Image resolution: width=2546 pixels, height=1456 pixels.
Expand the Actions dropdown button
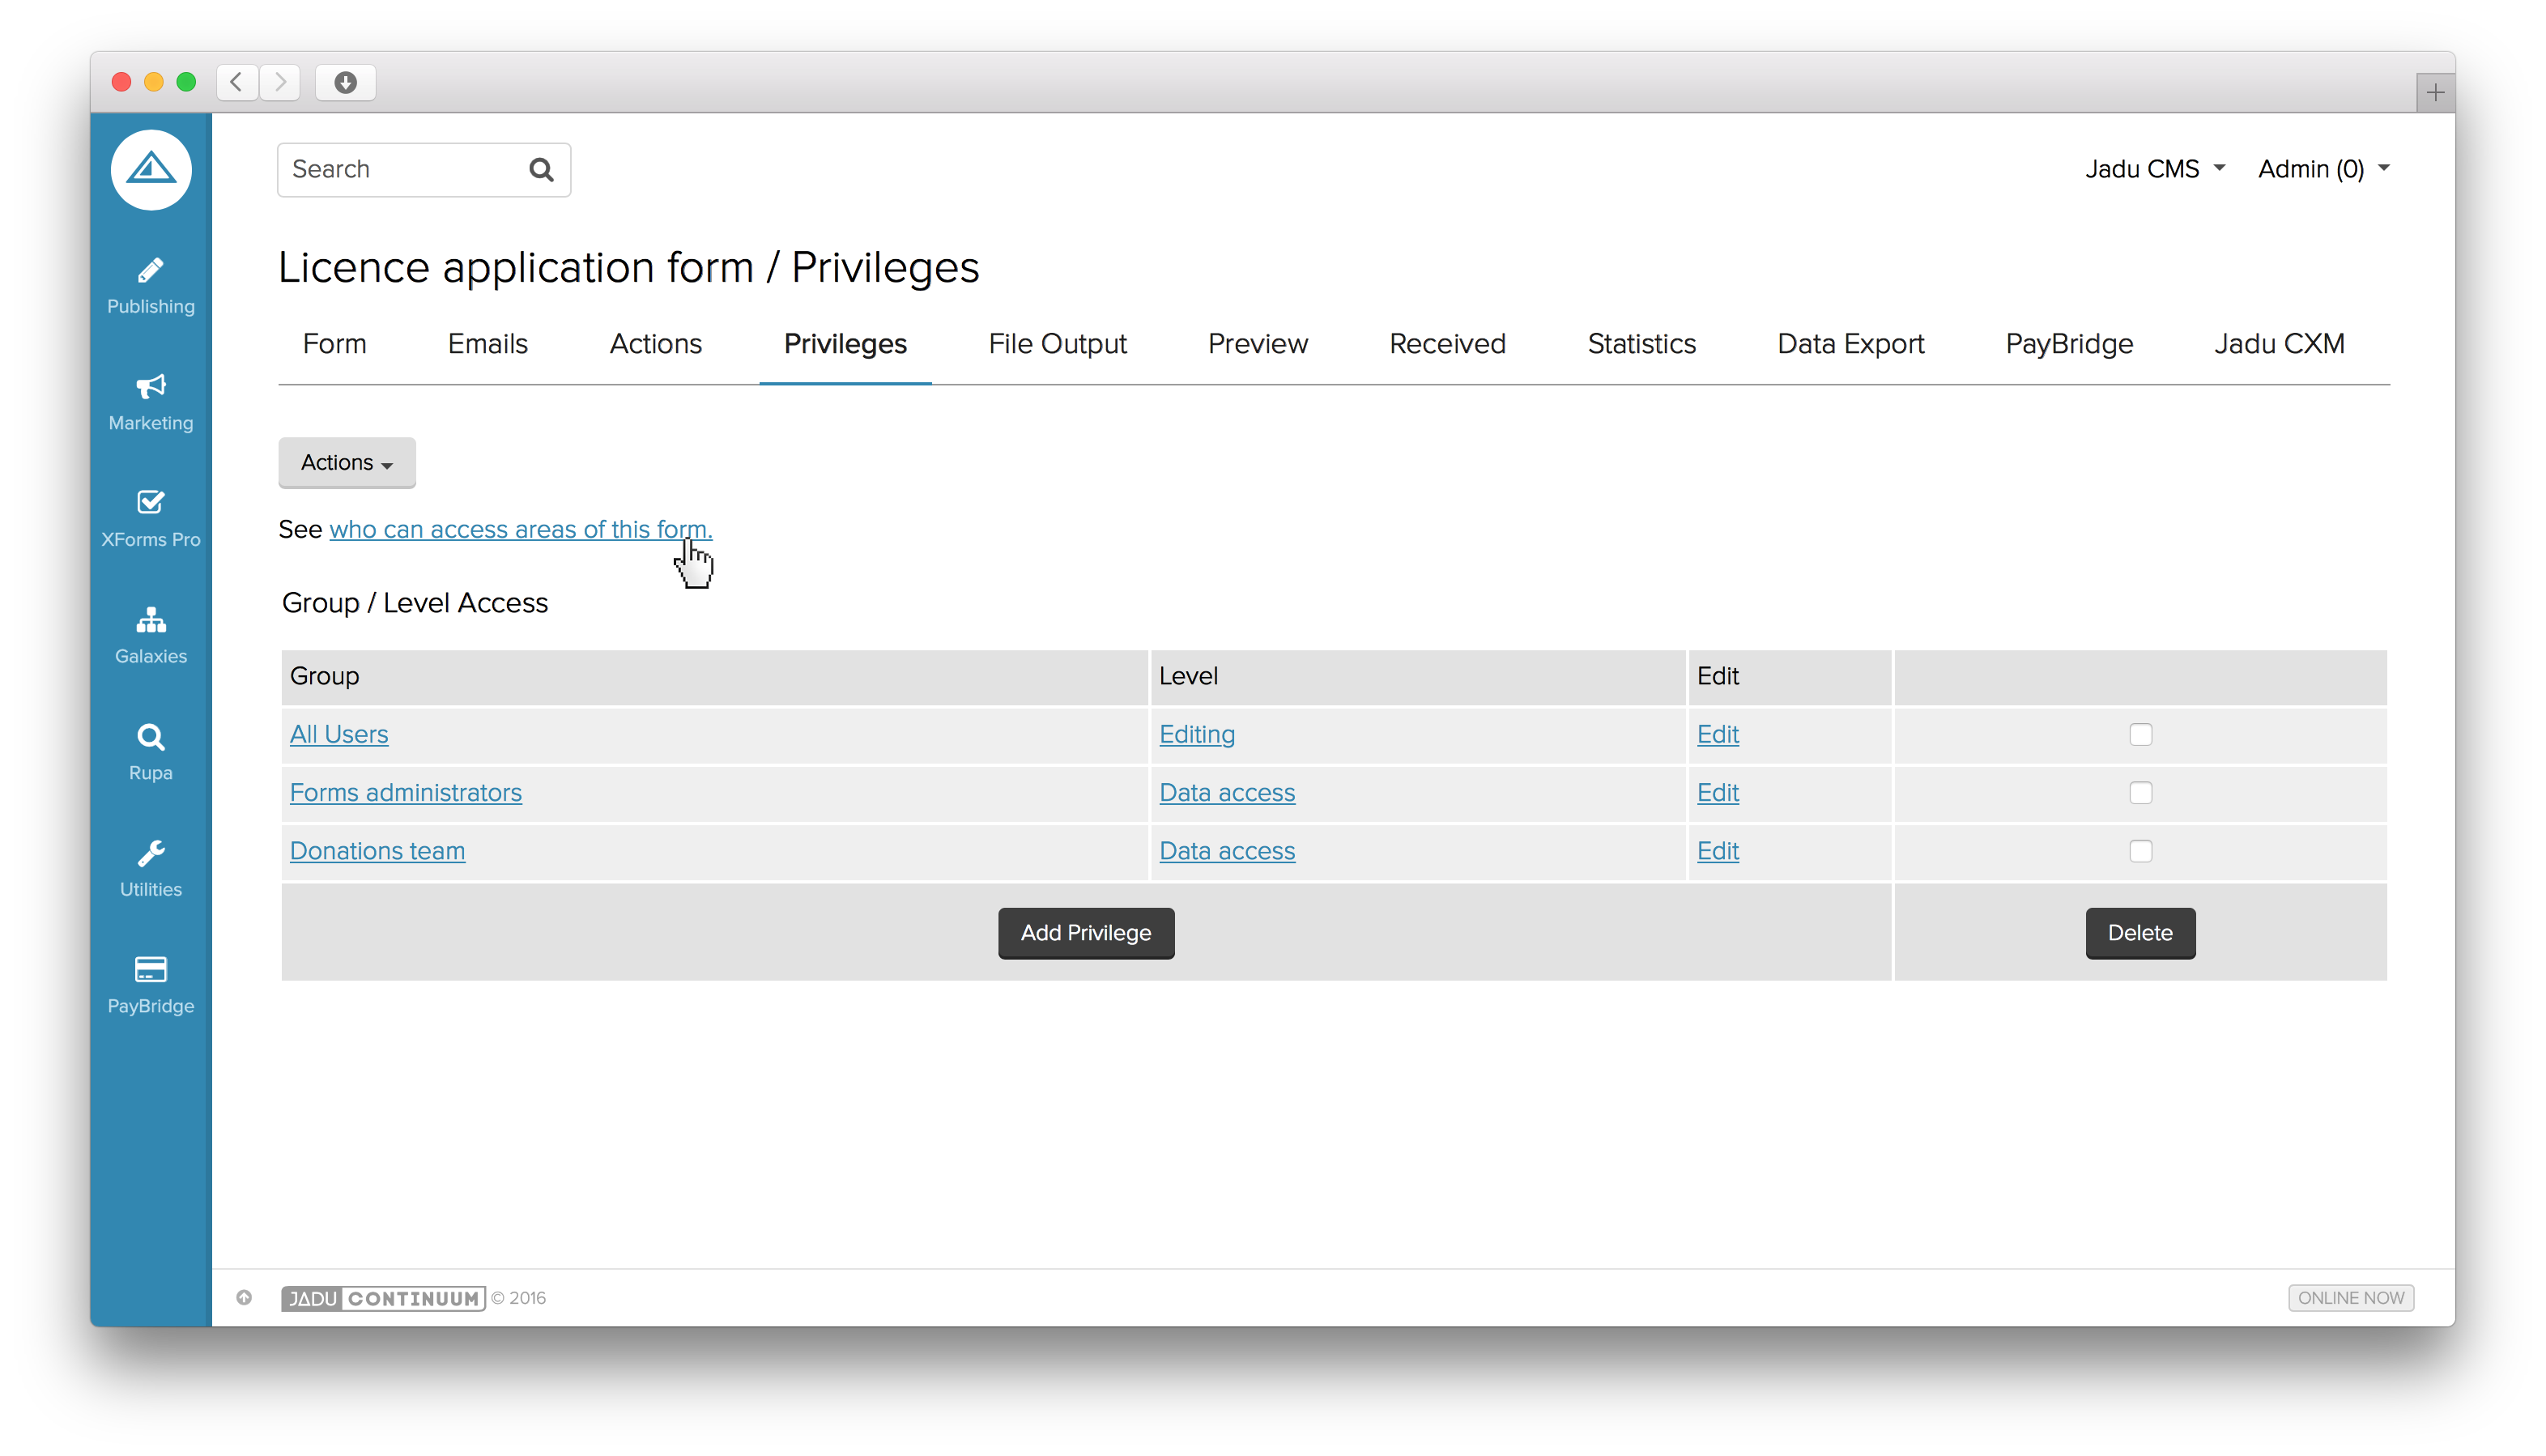[347, 462]
